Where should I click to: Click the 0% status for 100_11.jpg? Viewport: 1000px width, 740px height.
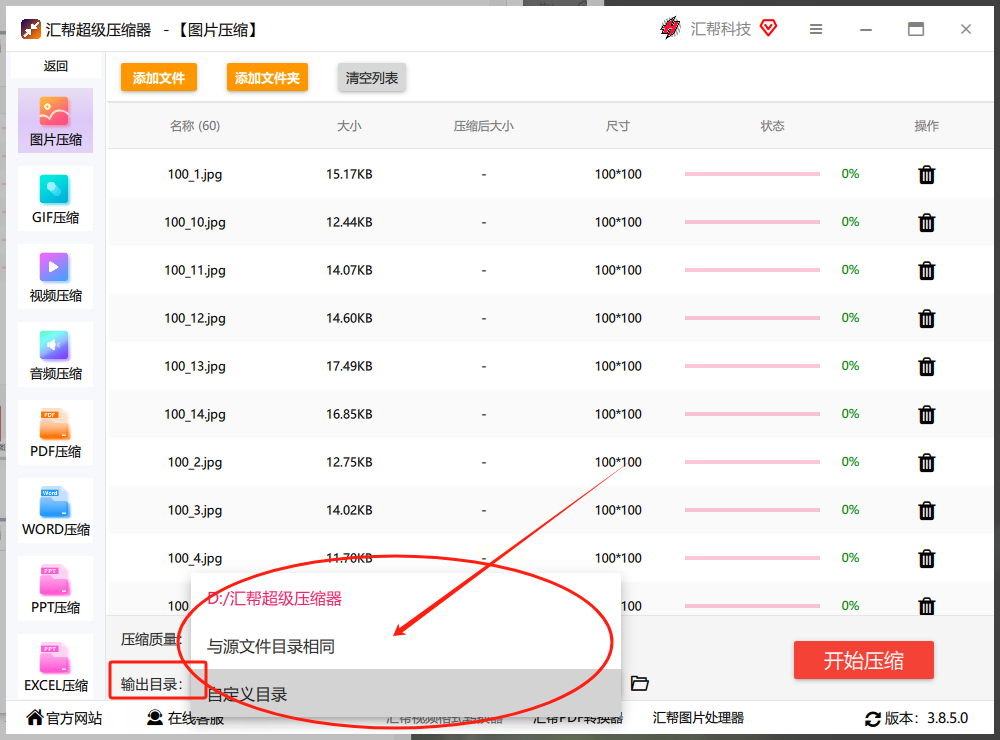click(850, 270)
